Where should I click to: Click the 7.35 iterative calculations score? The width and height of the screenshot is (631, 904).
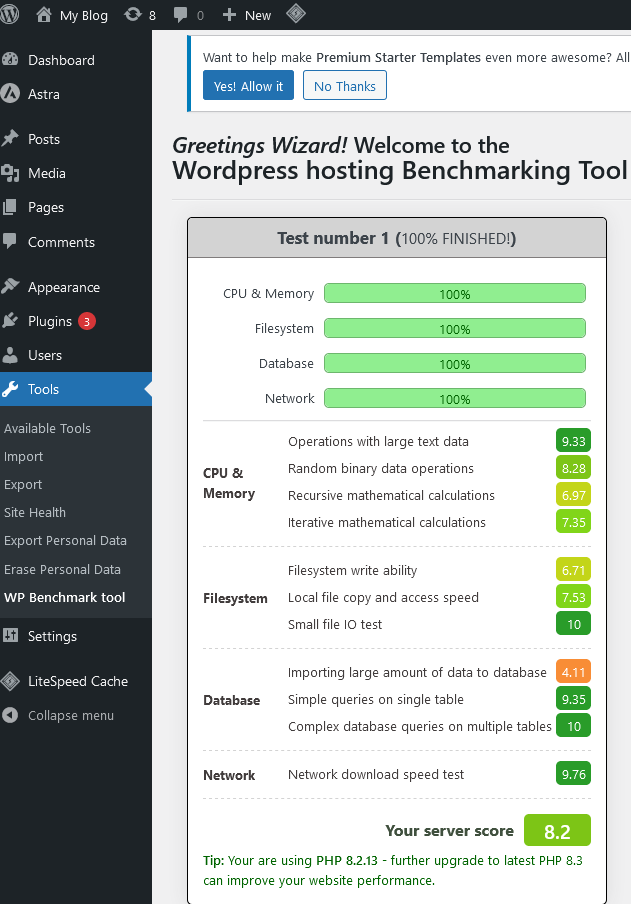(x=573, y=522)
